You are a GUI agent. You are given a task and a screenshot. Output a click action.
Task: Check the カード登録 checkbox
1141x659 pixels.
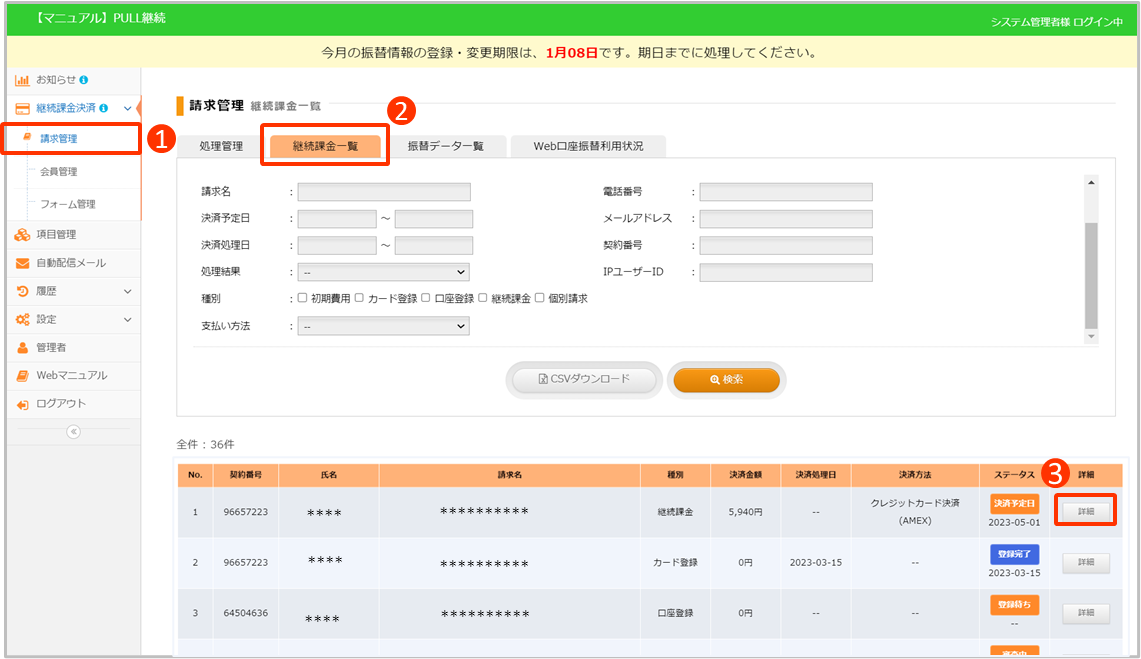point(359,298)
